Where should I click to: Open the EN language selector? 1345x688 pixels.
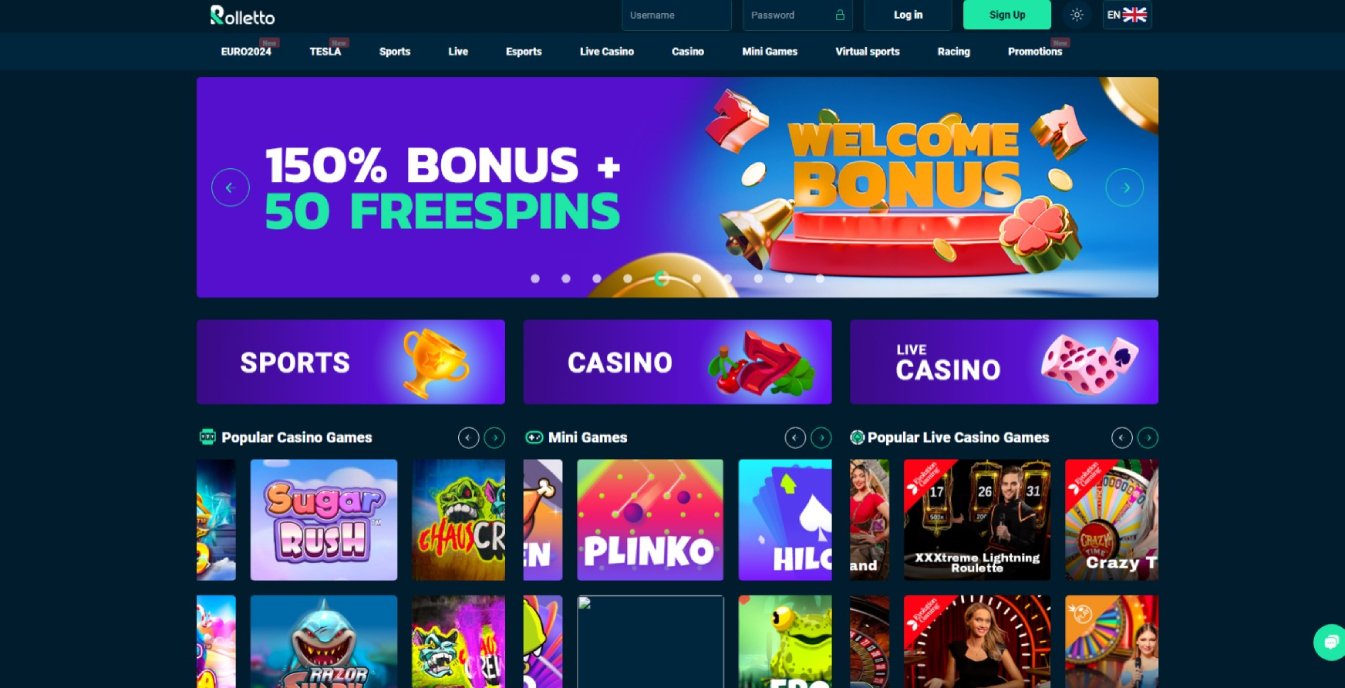pyautogui.click(x=1127, y=15)
